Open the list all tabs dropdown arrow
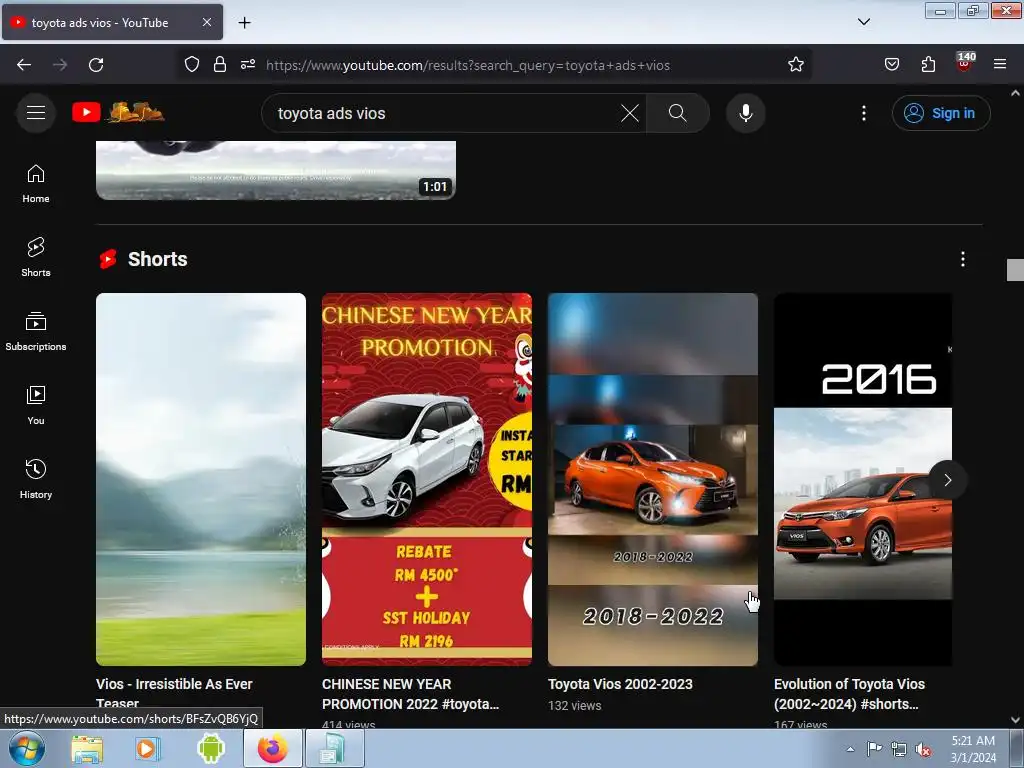Screen dimensions: 1024x768 click(863, 22)
